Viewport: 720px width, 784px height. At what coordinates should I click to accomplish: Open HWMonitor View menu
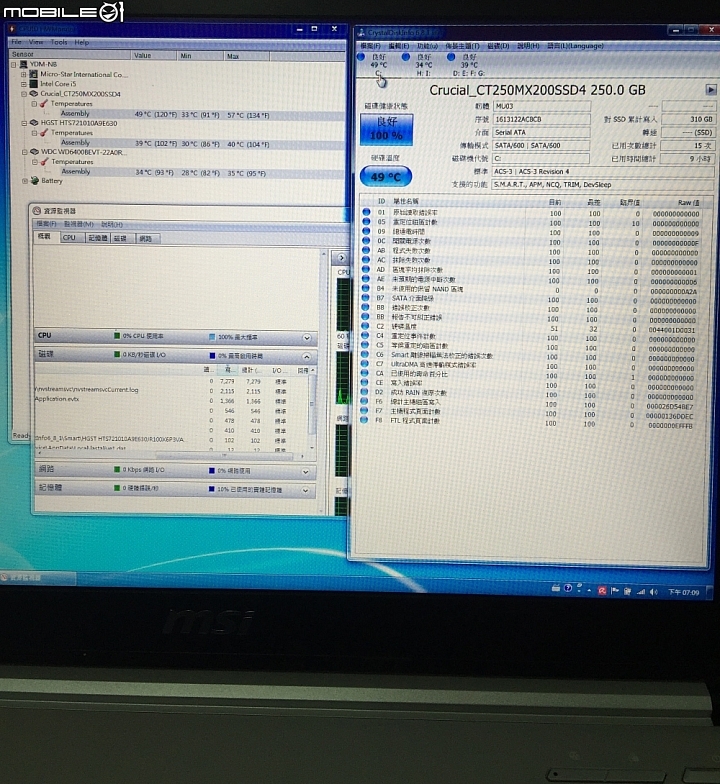[x=36, y=42]
